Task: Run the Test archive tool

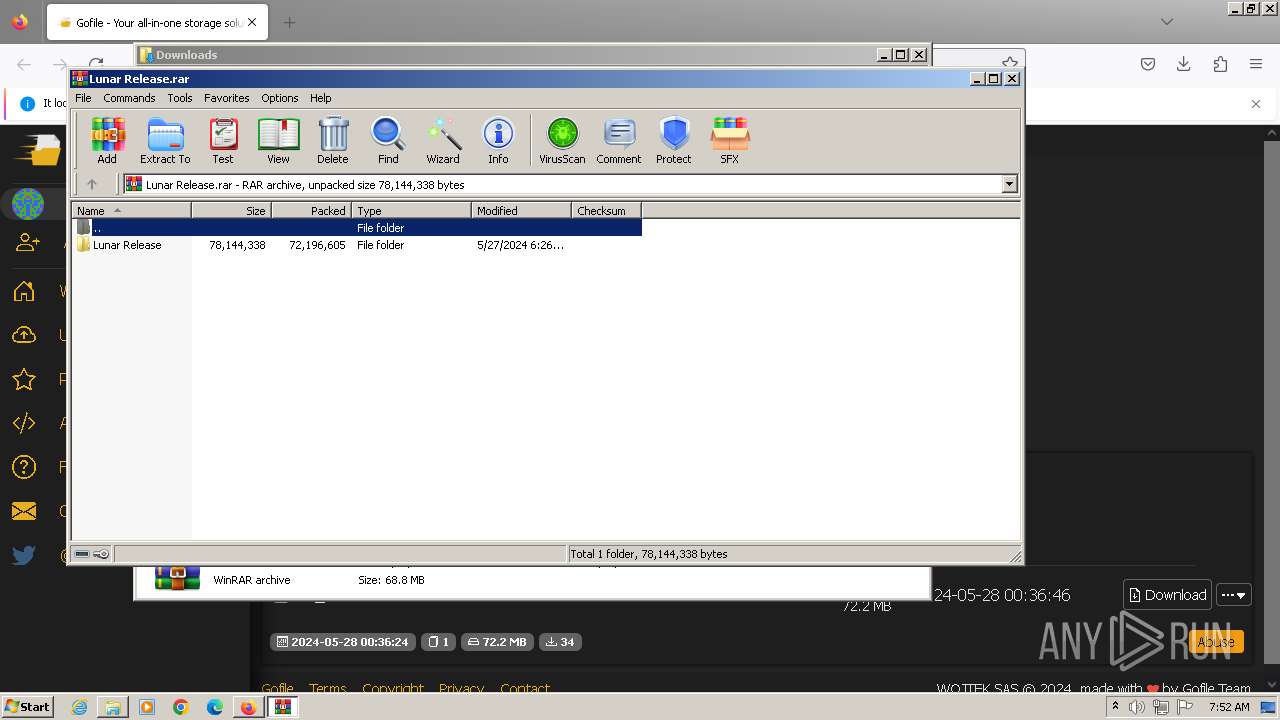Action: click(x=223, y=141)
